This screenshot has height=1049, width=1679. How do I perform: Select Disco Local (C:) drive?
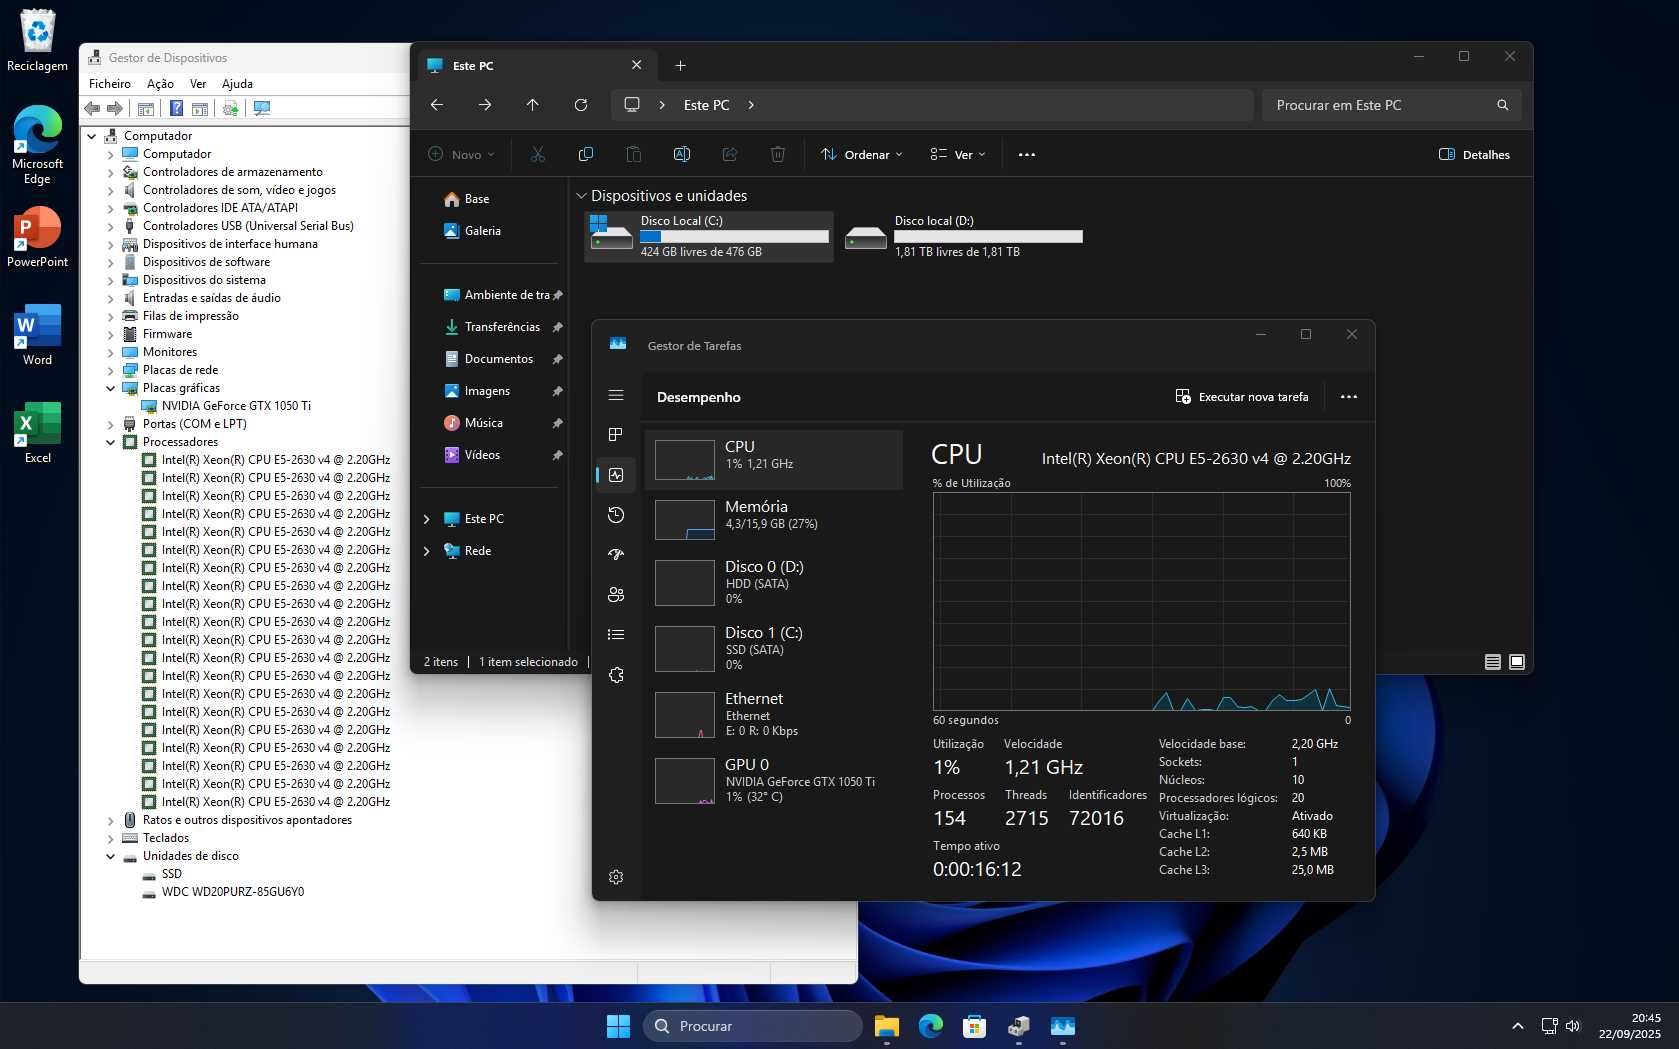point(709,236)
